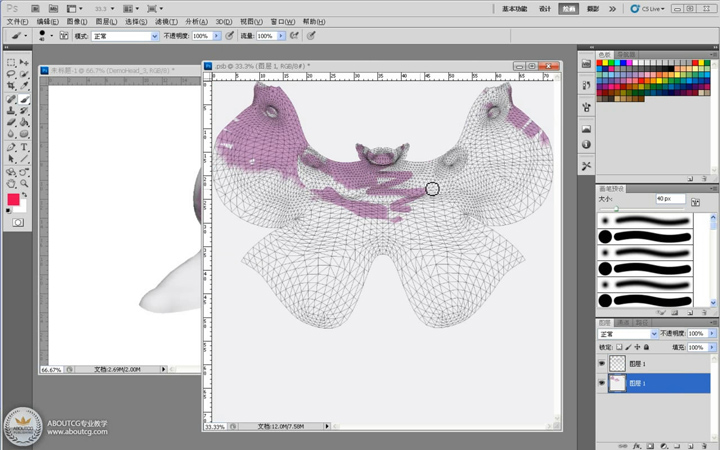
Task: Open the flow 流量 slider arrow
Action: (x=281, y=36)
